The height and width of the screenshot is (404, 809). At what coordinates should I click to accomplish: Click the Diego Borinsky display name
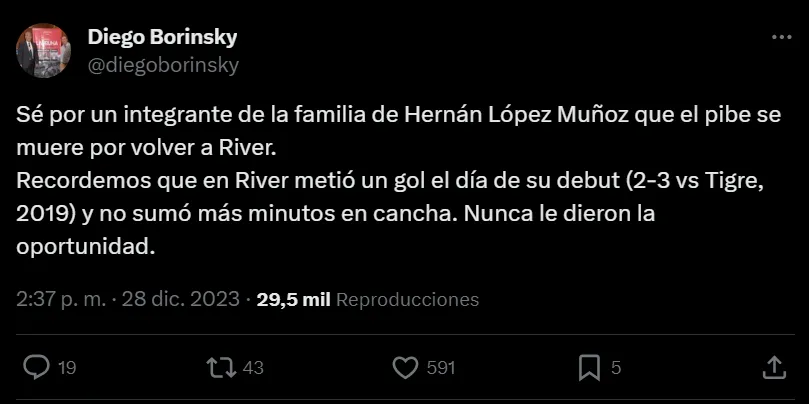coord(162,37)
